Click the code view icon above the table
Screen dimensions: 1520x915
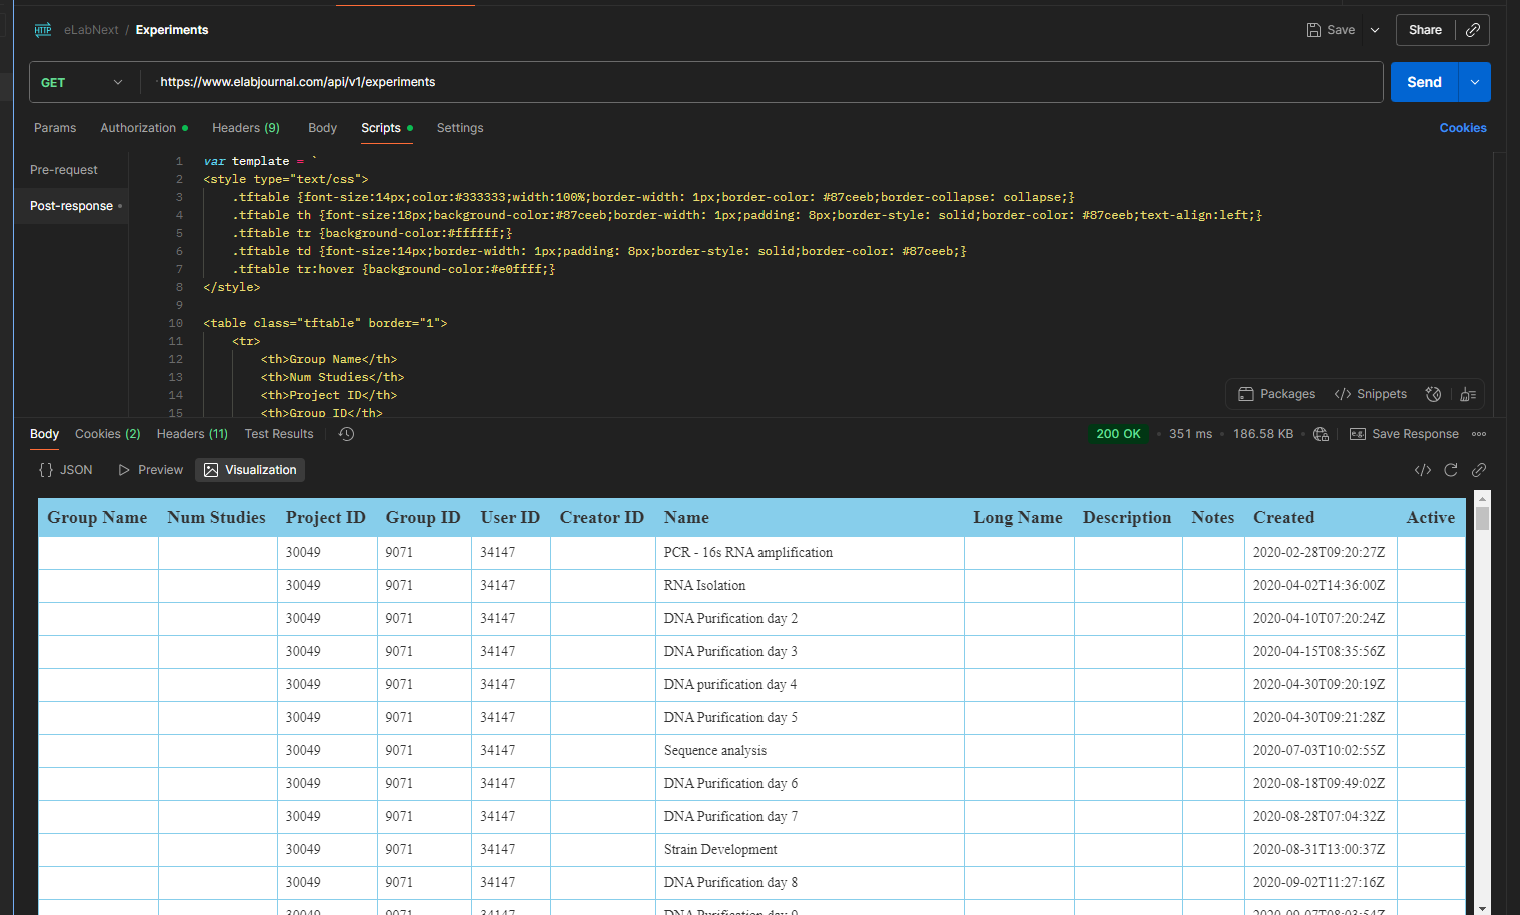coord(1423,470)
